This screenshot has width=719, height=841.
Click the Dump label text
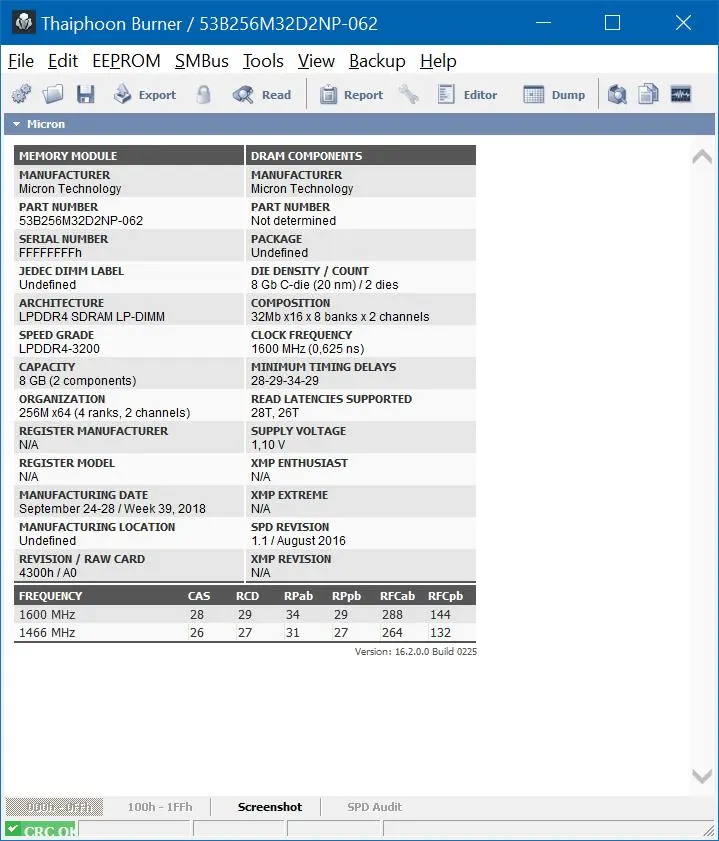(x=568, y=95)
